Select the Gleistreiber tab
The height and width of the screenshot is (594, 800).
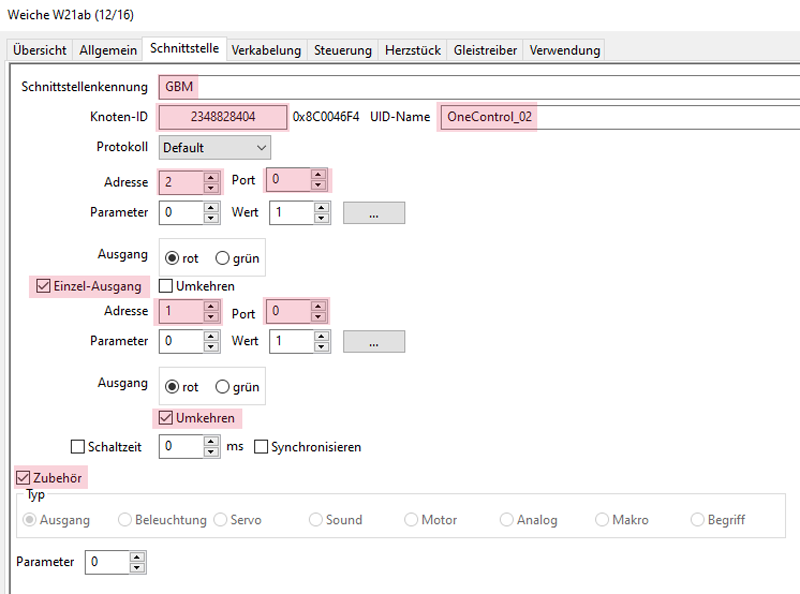486,50
